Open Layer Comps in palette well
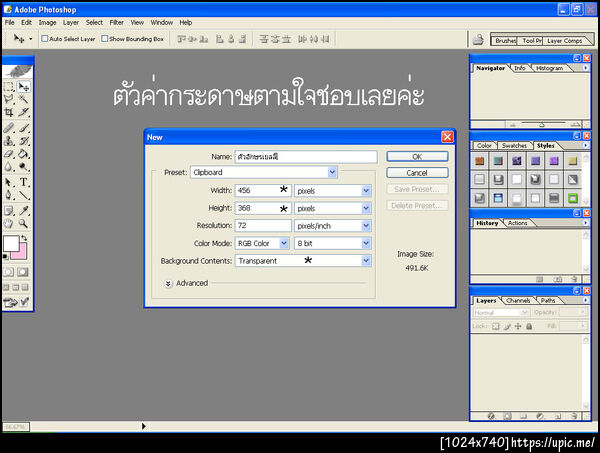The image size is (600, 453). pyautogui.click(x=564, y=41)
